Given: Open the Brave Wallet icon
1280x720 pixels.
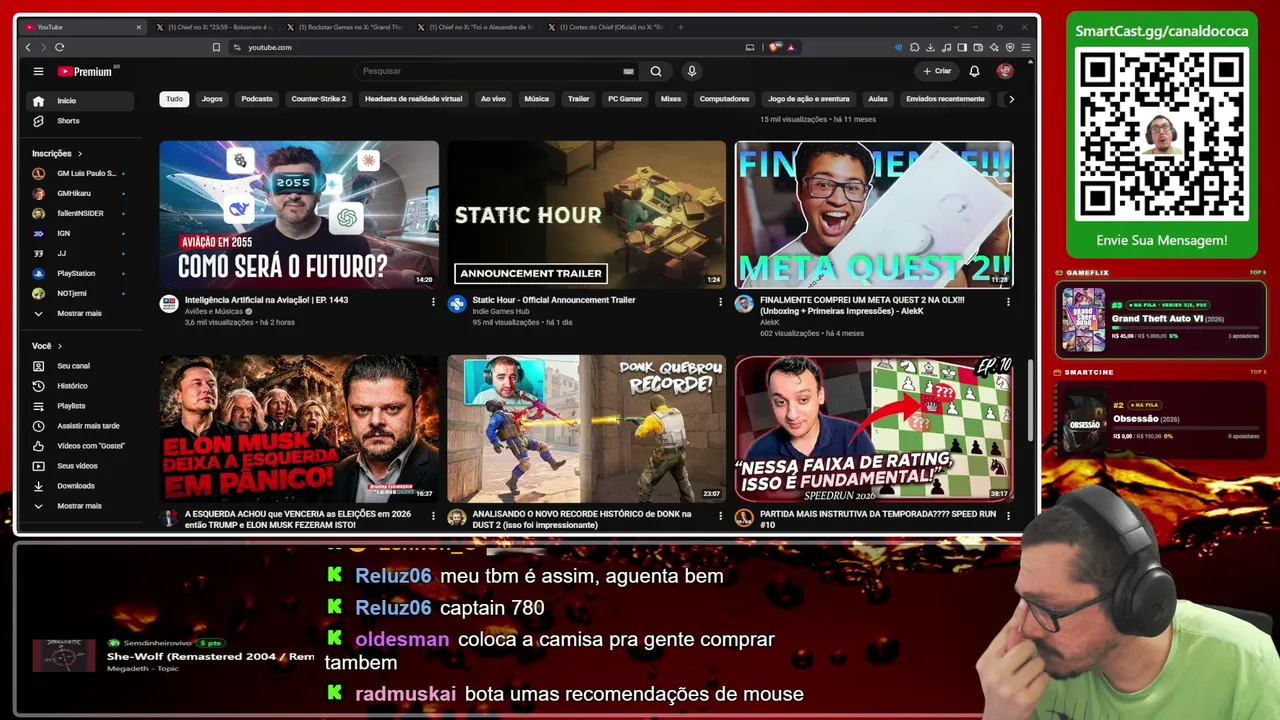Looking at the screenshot, I should tap(978, 47).
